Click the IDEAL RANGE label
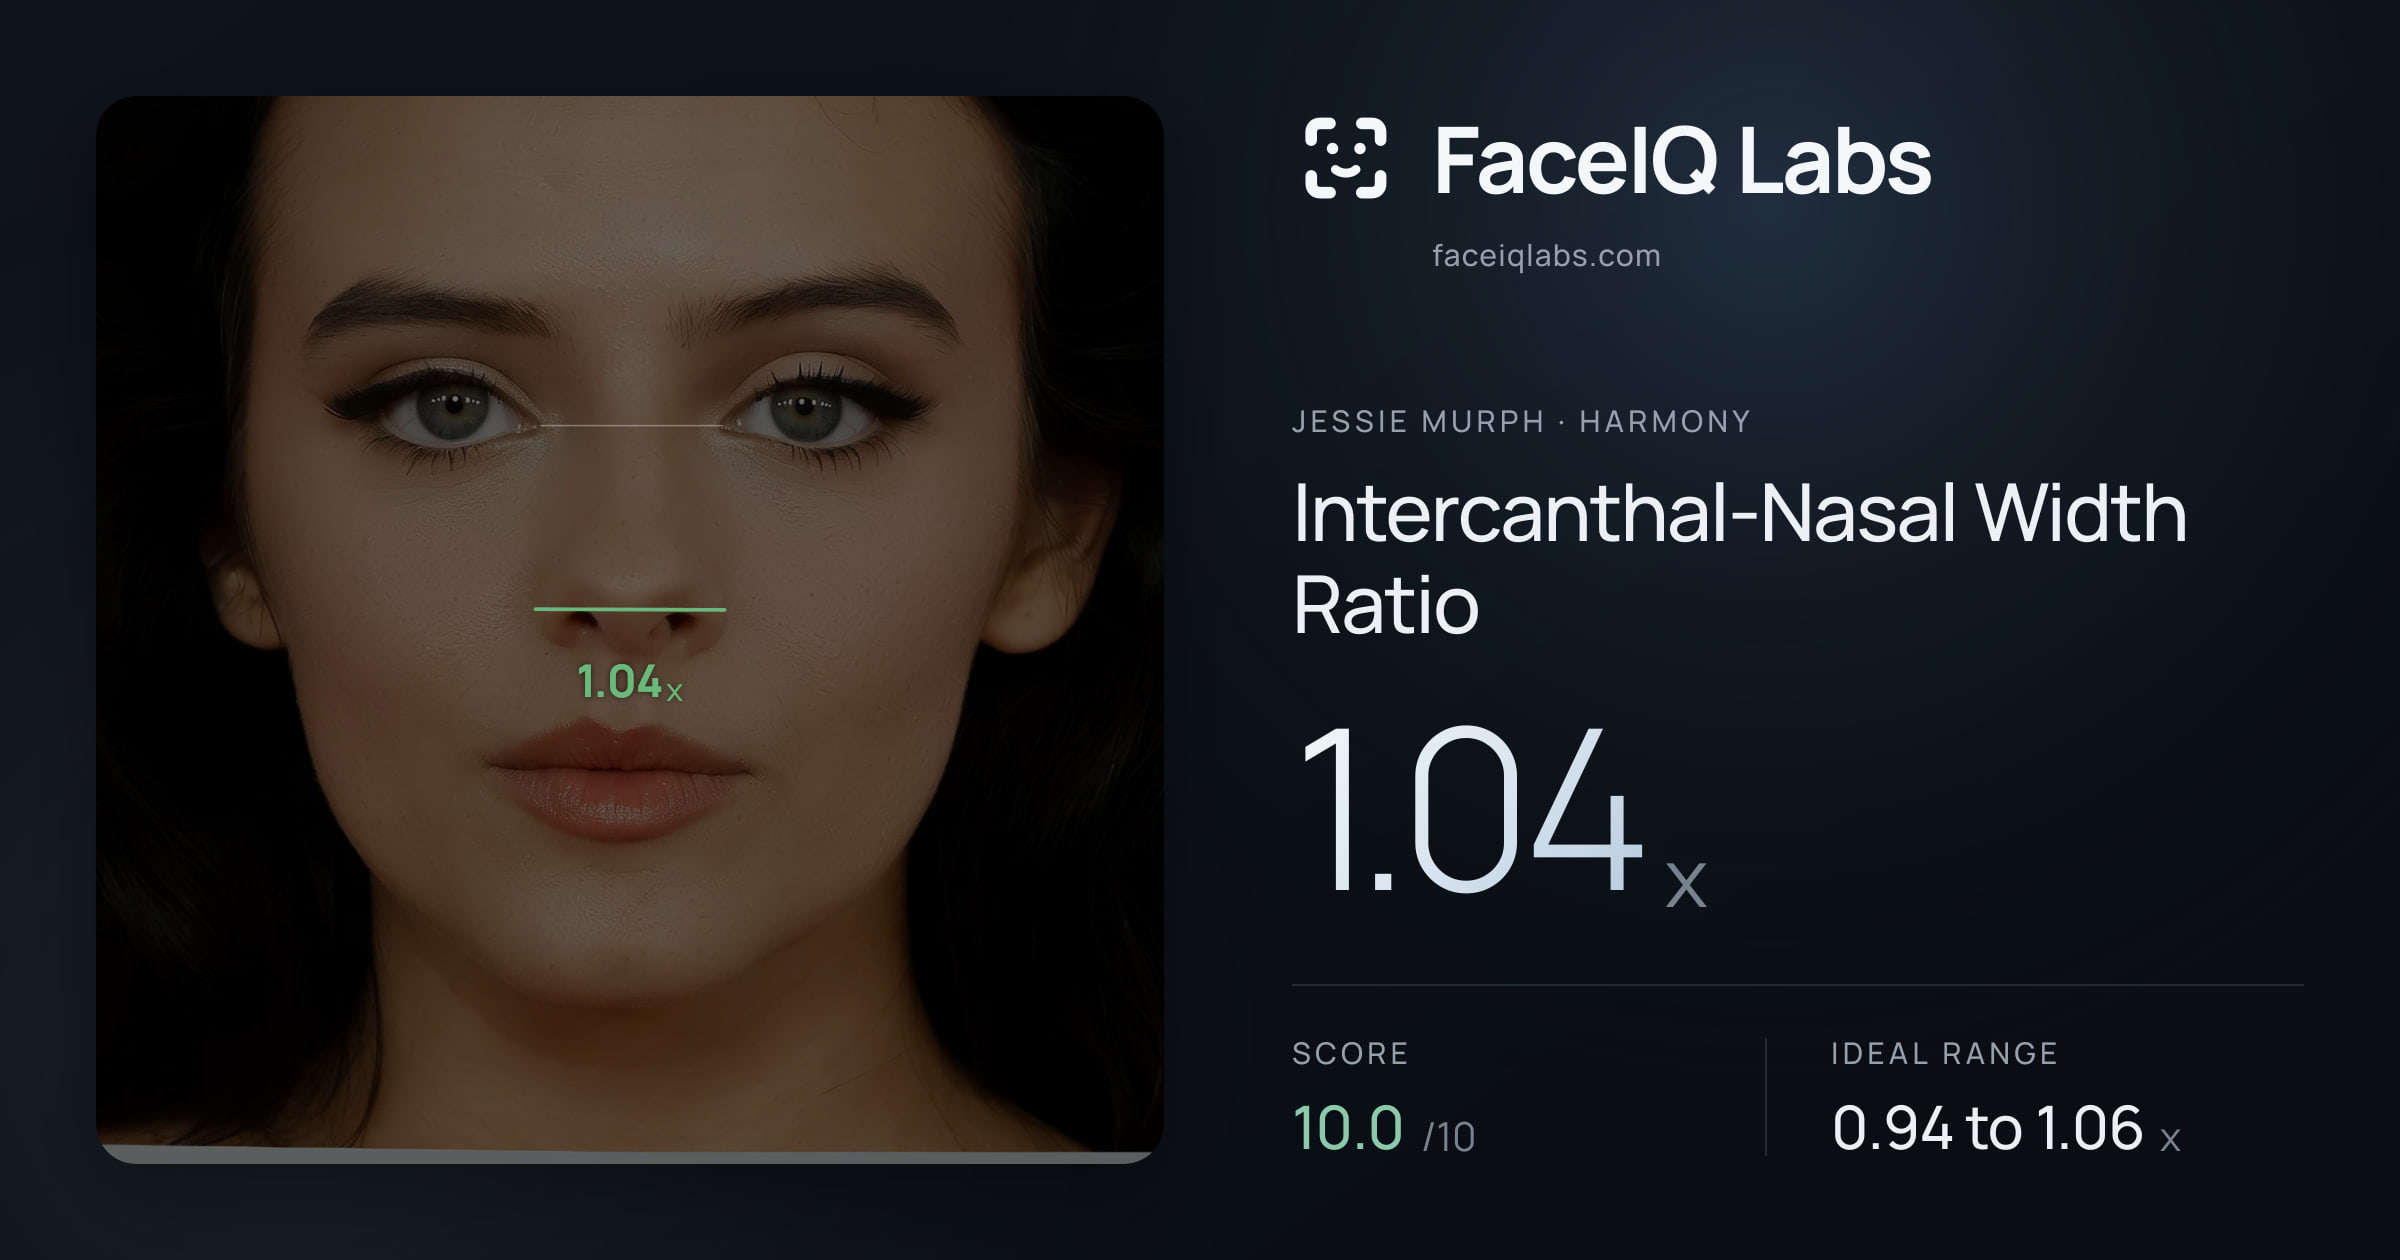 pyautogui.click(x=1944, y=1053)
